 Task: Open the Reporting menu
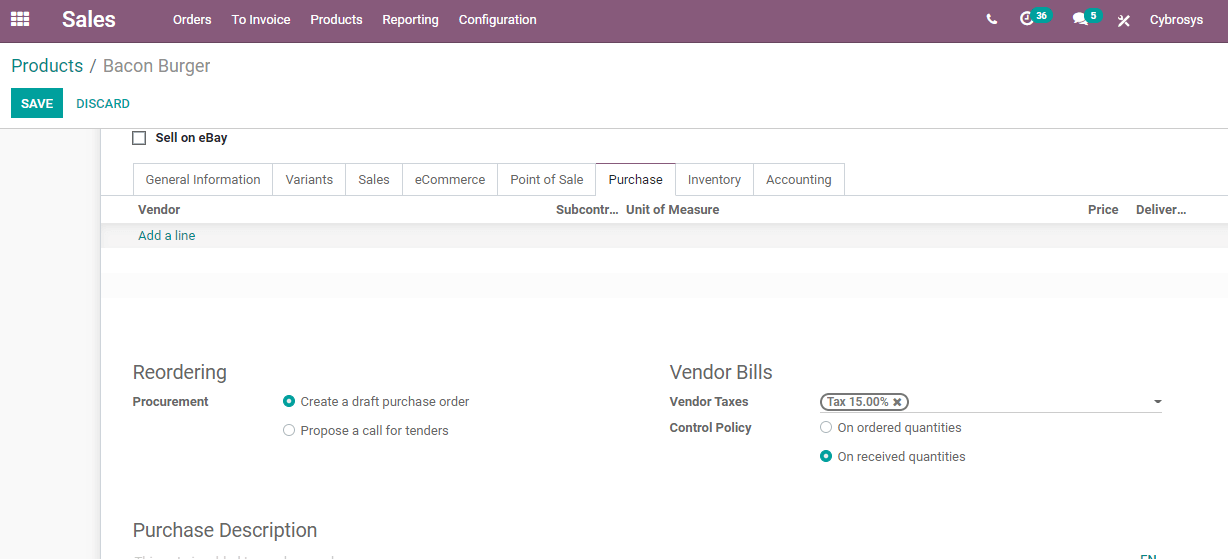pyautogui.click(x=410, y=20)
